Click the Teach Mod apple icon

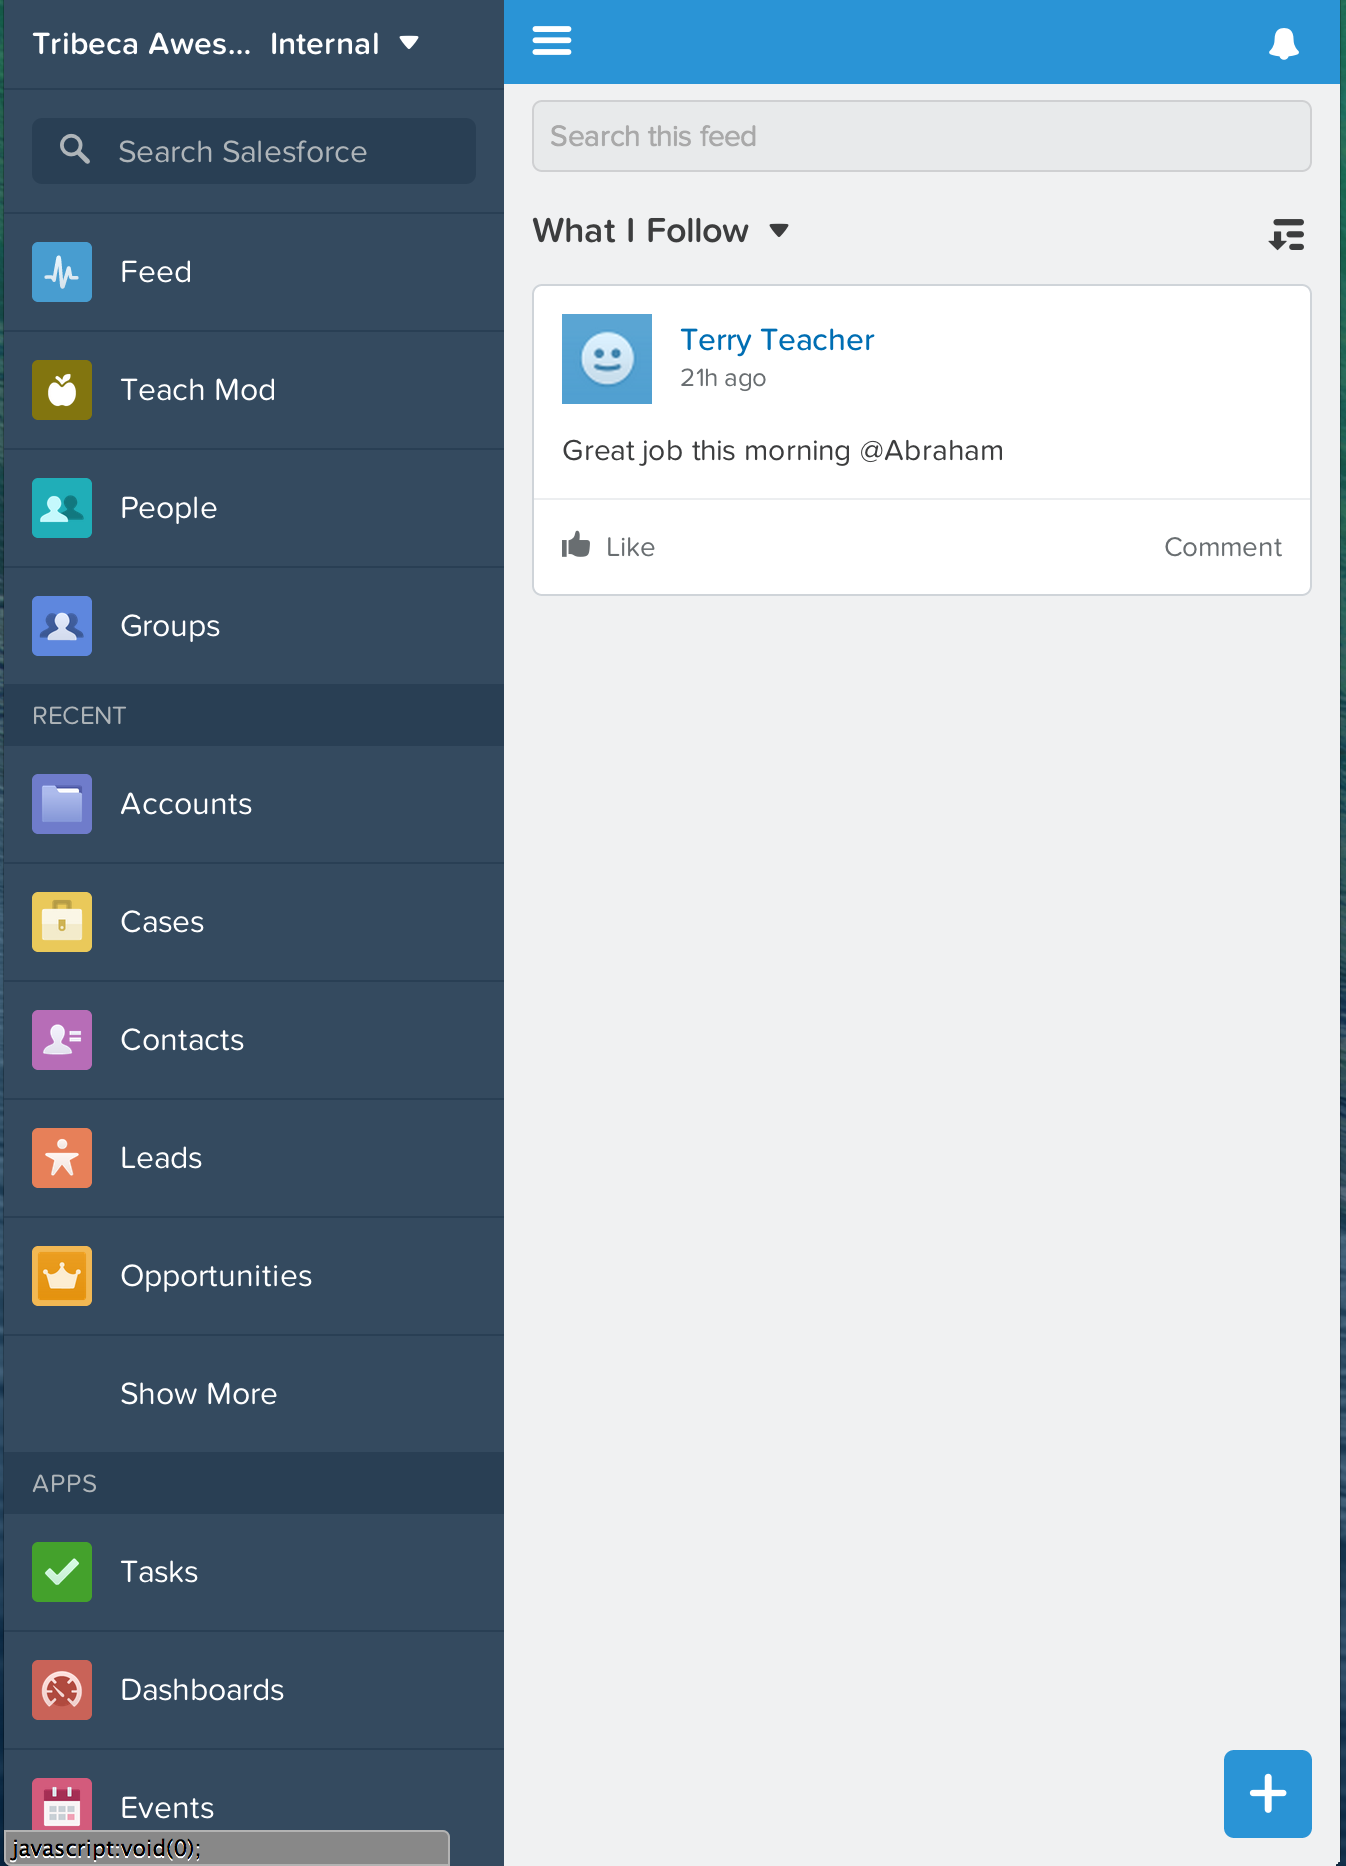tap(62, 390)
